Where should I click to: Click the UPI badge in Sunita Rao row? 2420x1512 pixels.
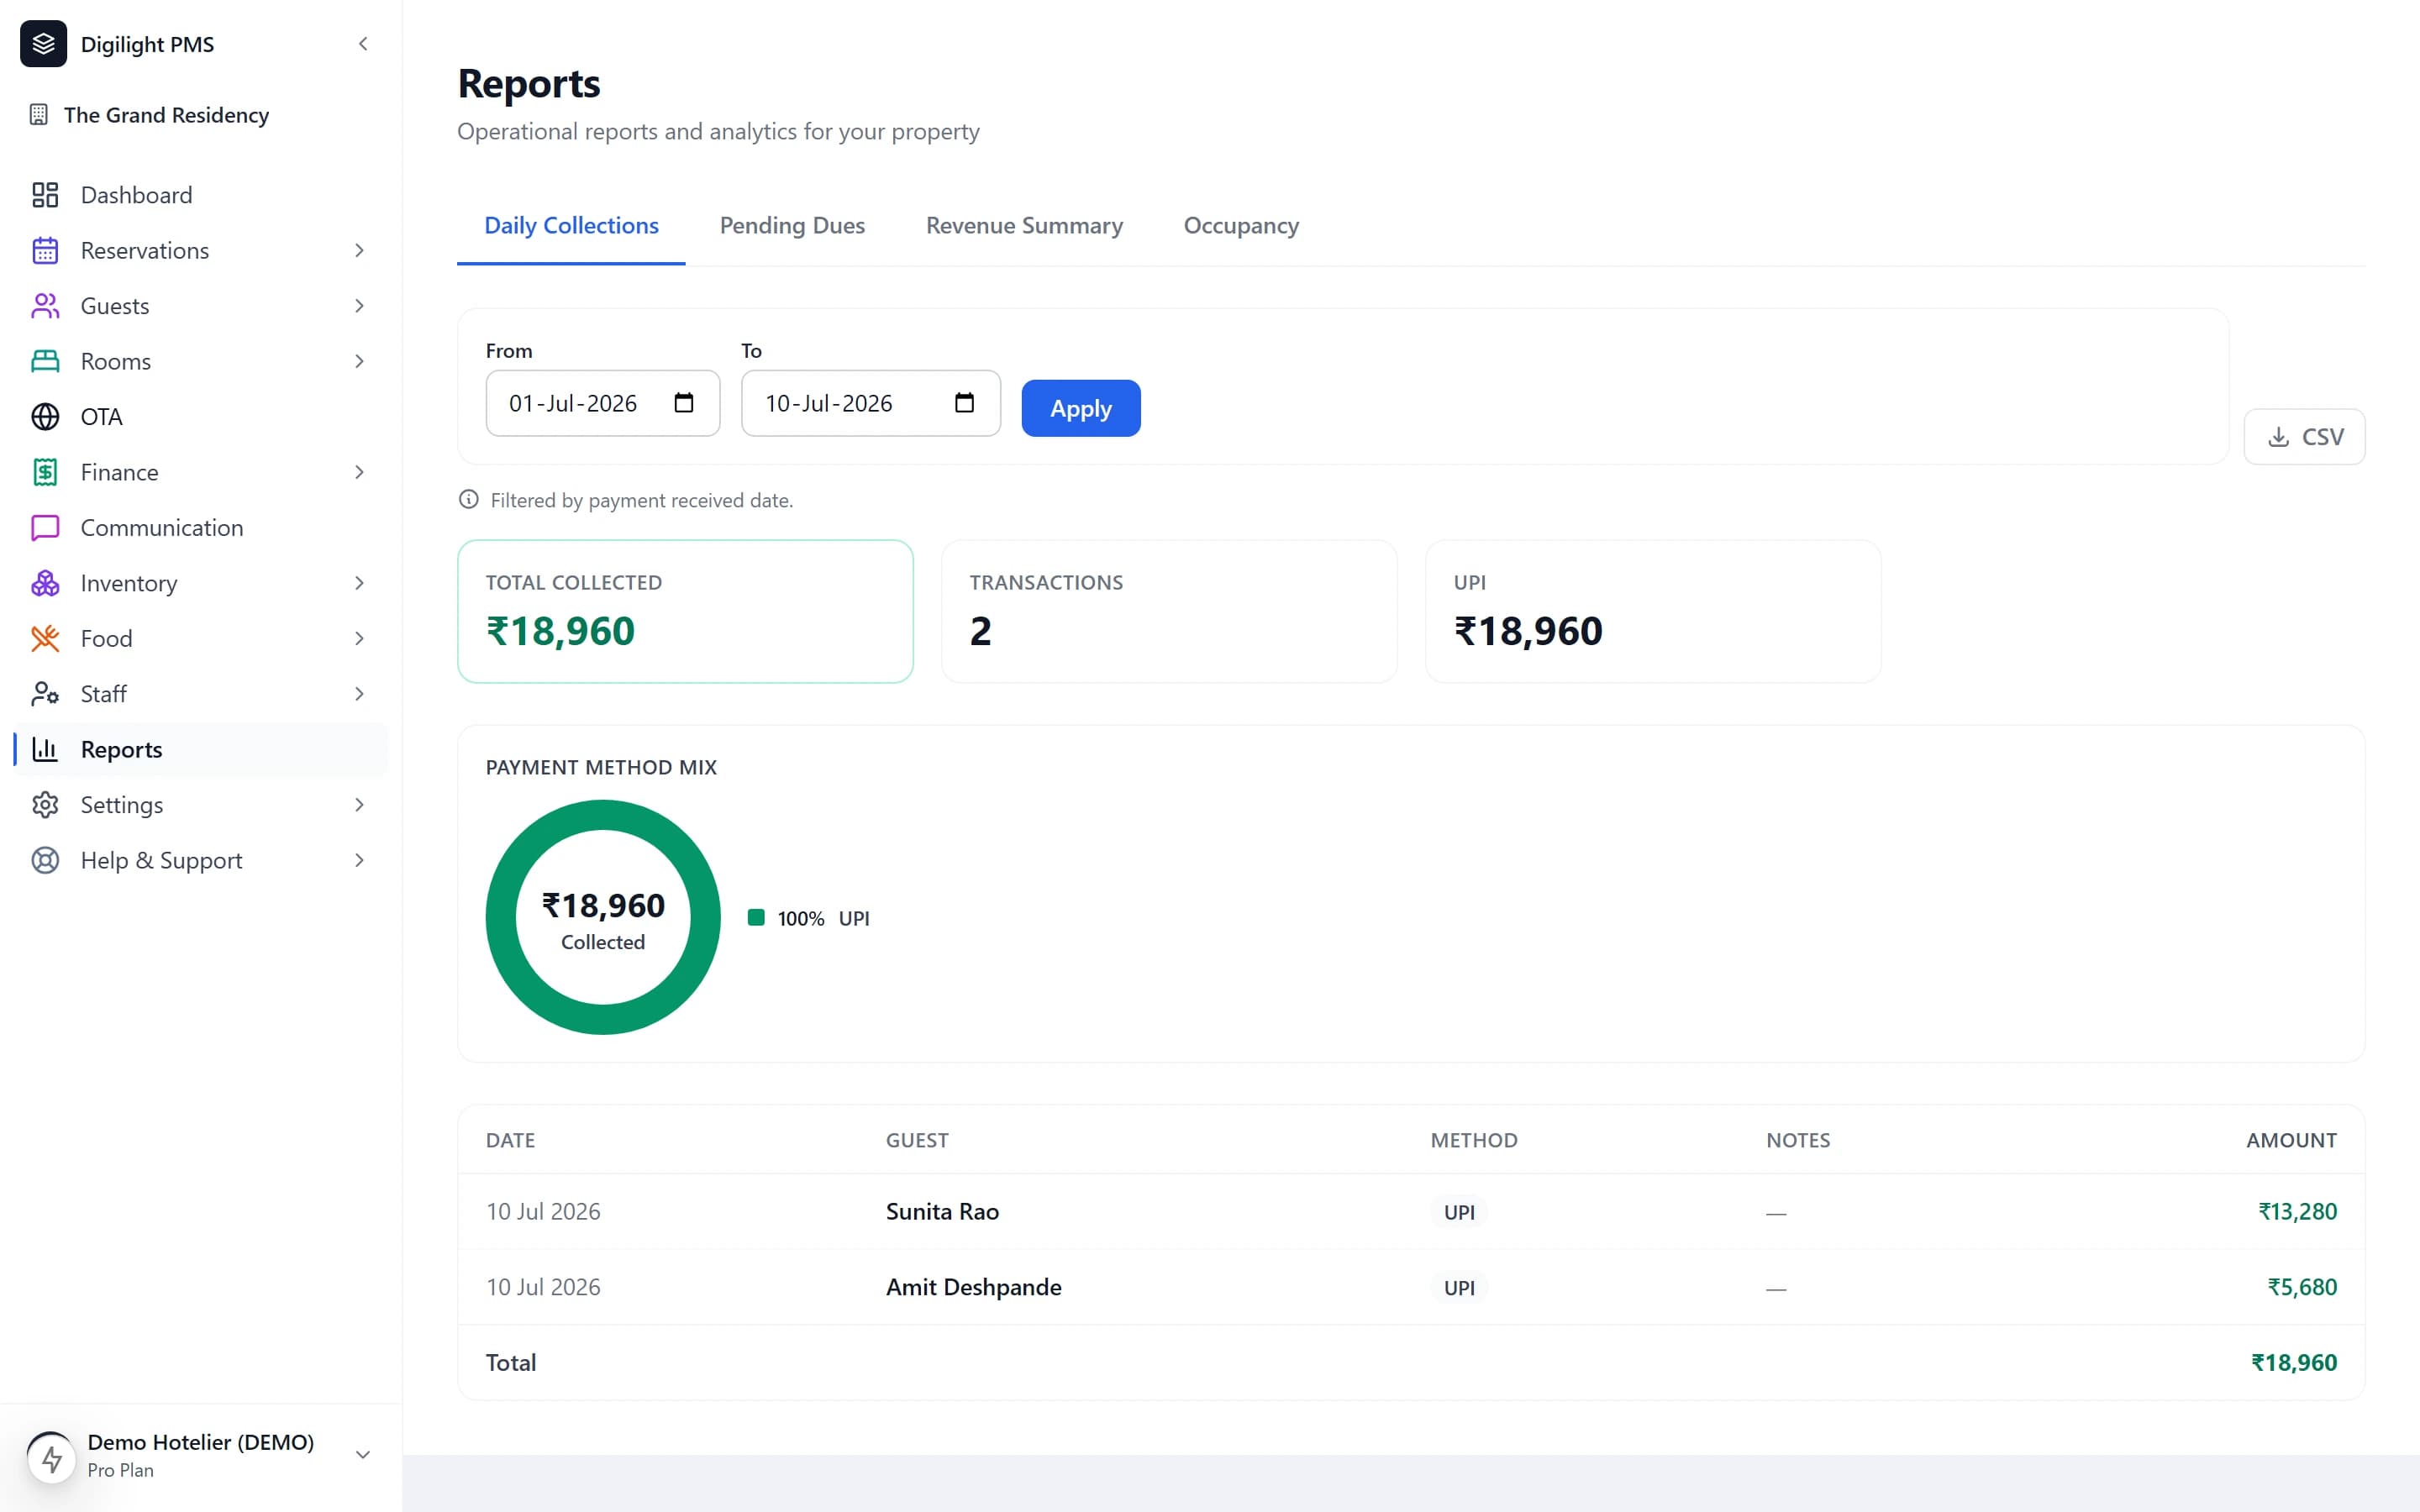click(x=1459, y=1212)
